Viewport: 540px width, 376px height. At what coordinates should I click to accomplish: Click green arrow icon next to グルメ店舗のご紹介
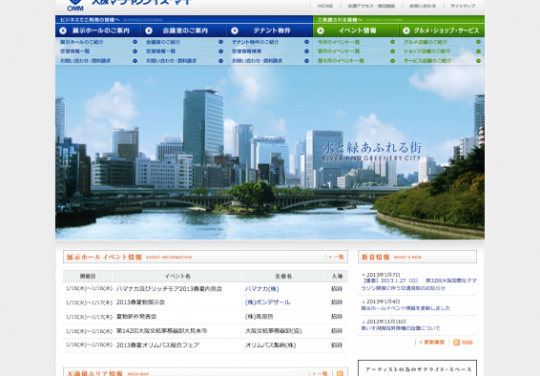pyautogui.click(x=478, y=42)
